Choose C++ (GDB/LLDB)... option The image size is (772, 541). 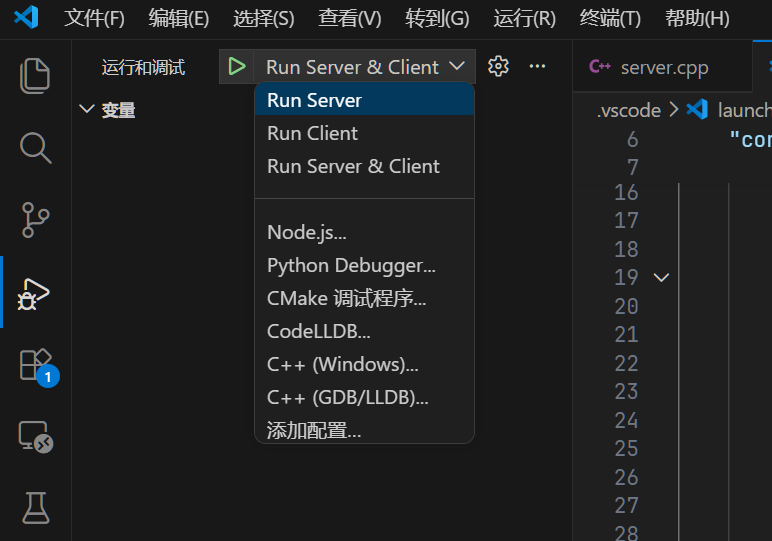point(364,397)
